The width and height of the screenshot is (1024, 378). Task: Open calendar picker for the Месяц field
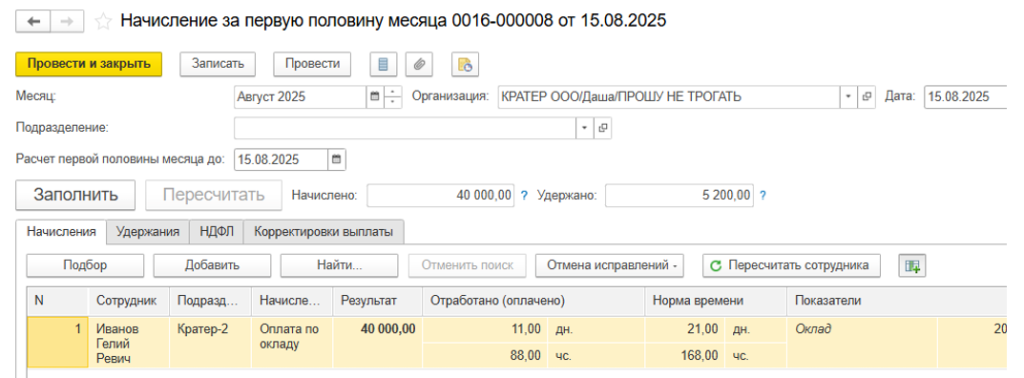click(x=375, y=97)
